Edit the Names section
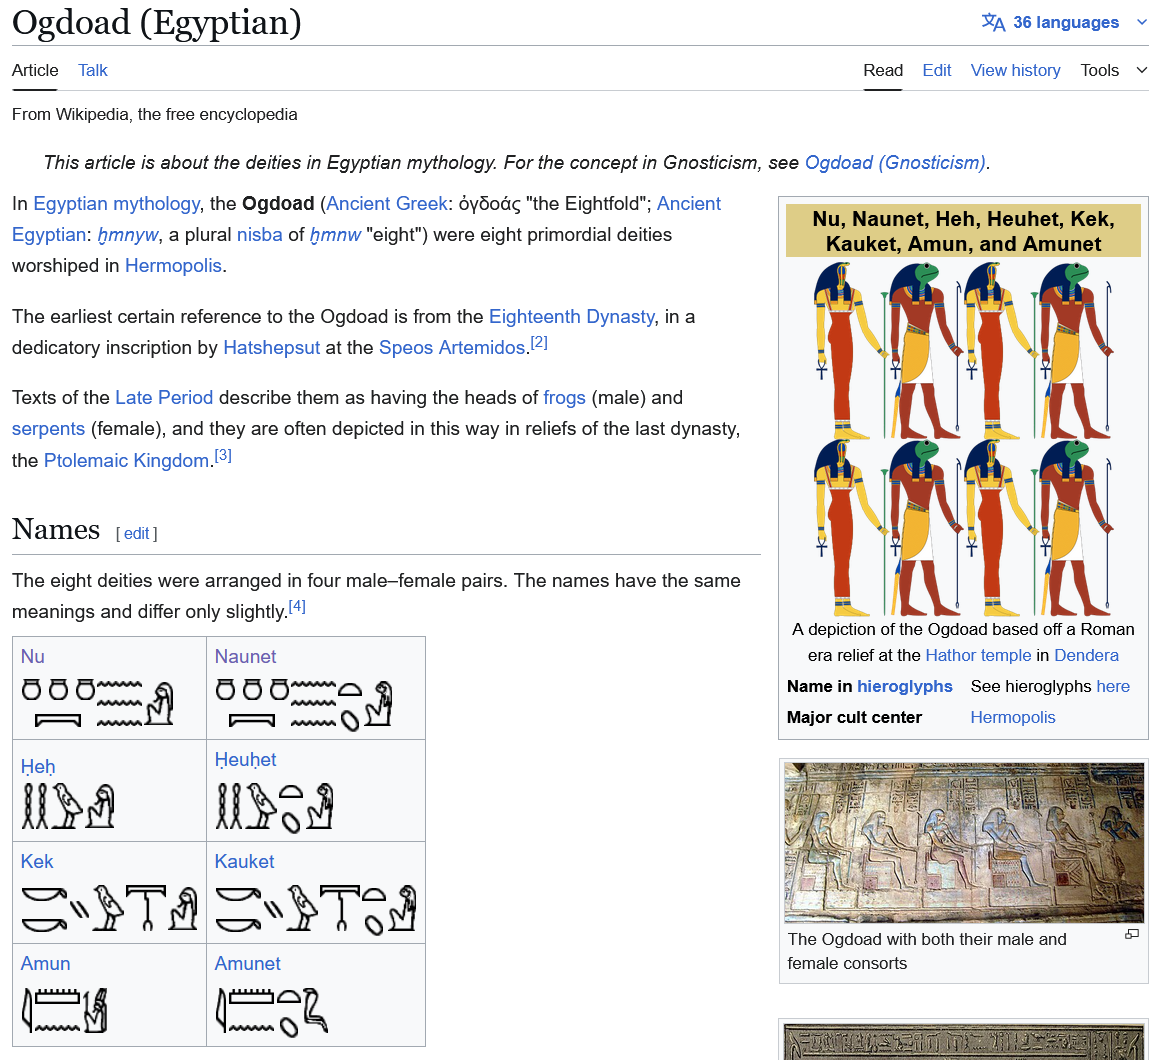 click(137, 533)
